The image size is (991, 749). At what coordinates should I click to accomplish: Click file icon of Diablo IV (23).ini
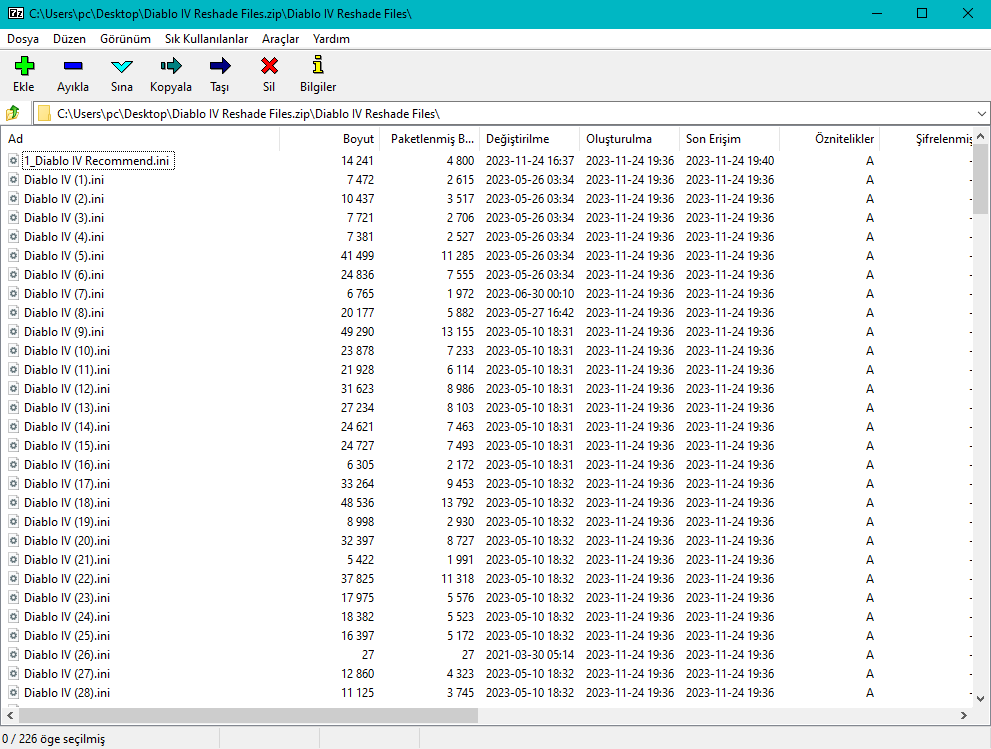[x=13, y=597]
